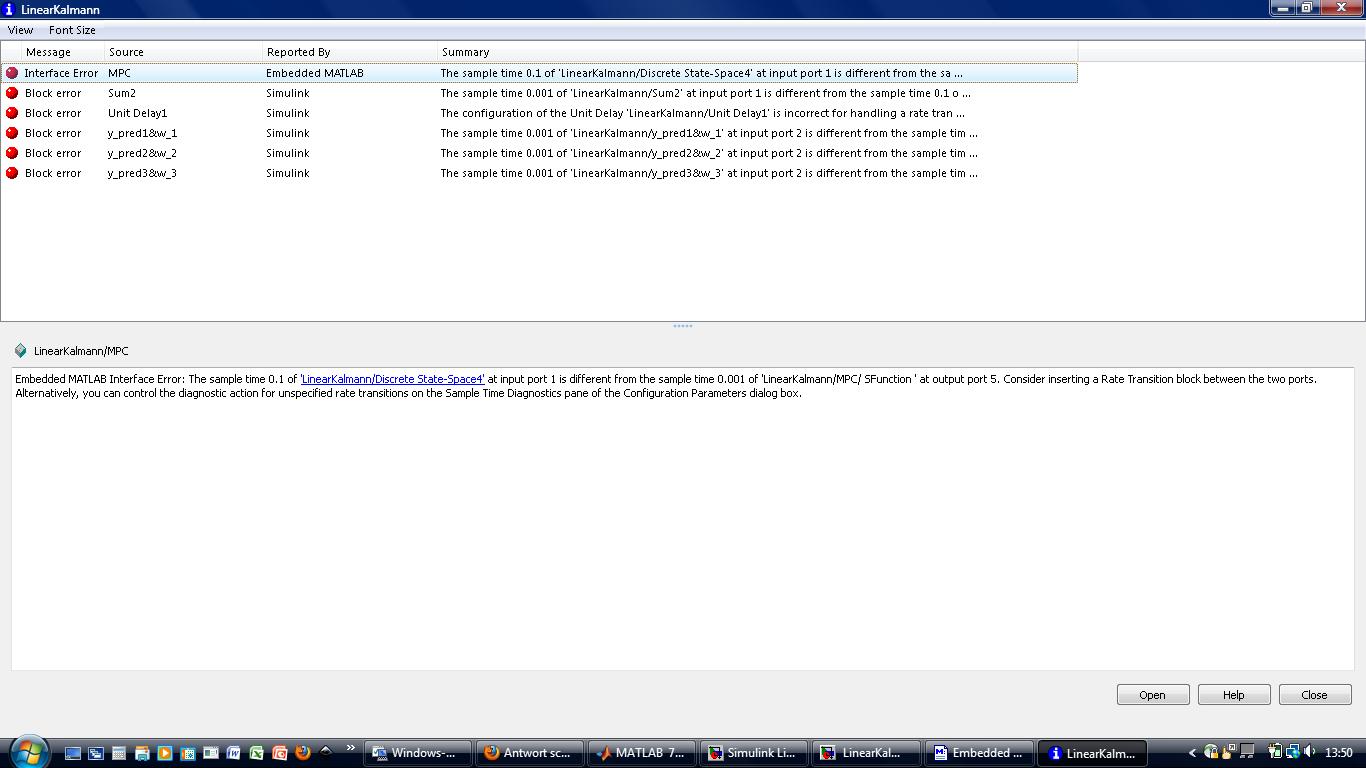Click the red error icon for the MPC row
Screen dimensions: 1366x768
point(12,73)
